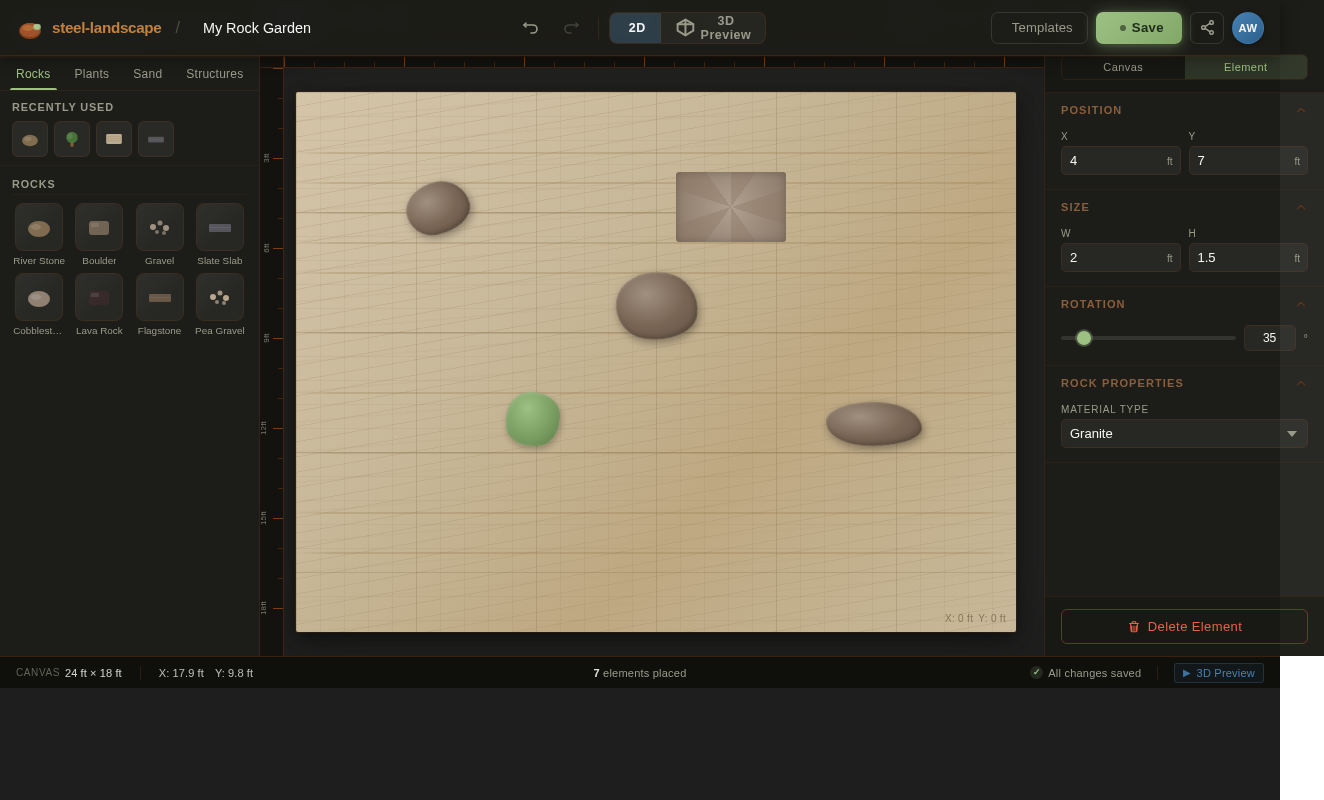Viewport: 1324px width, 800px height.
Task: Select the Boulder rock tool
Action: pyautogui.click(x=99, y=227)
